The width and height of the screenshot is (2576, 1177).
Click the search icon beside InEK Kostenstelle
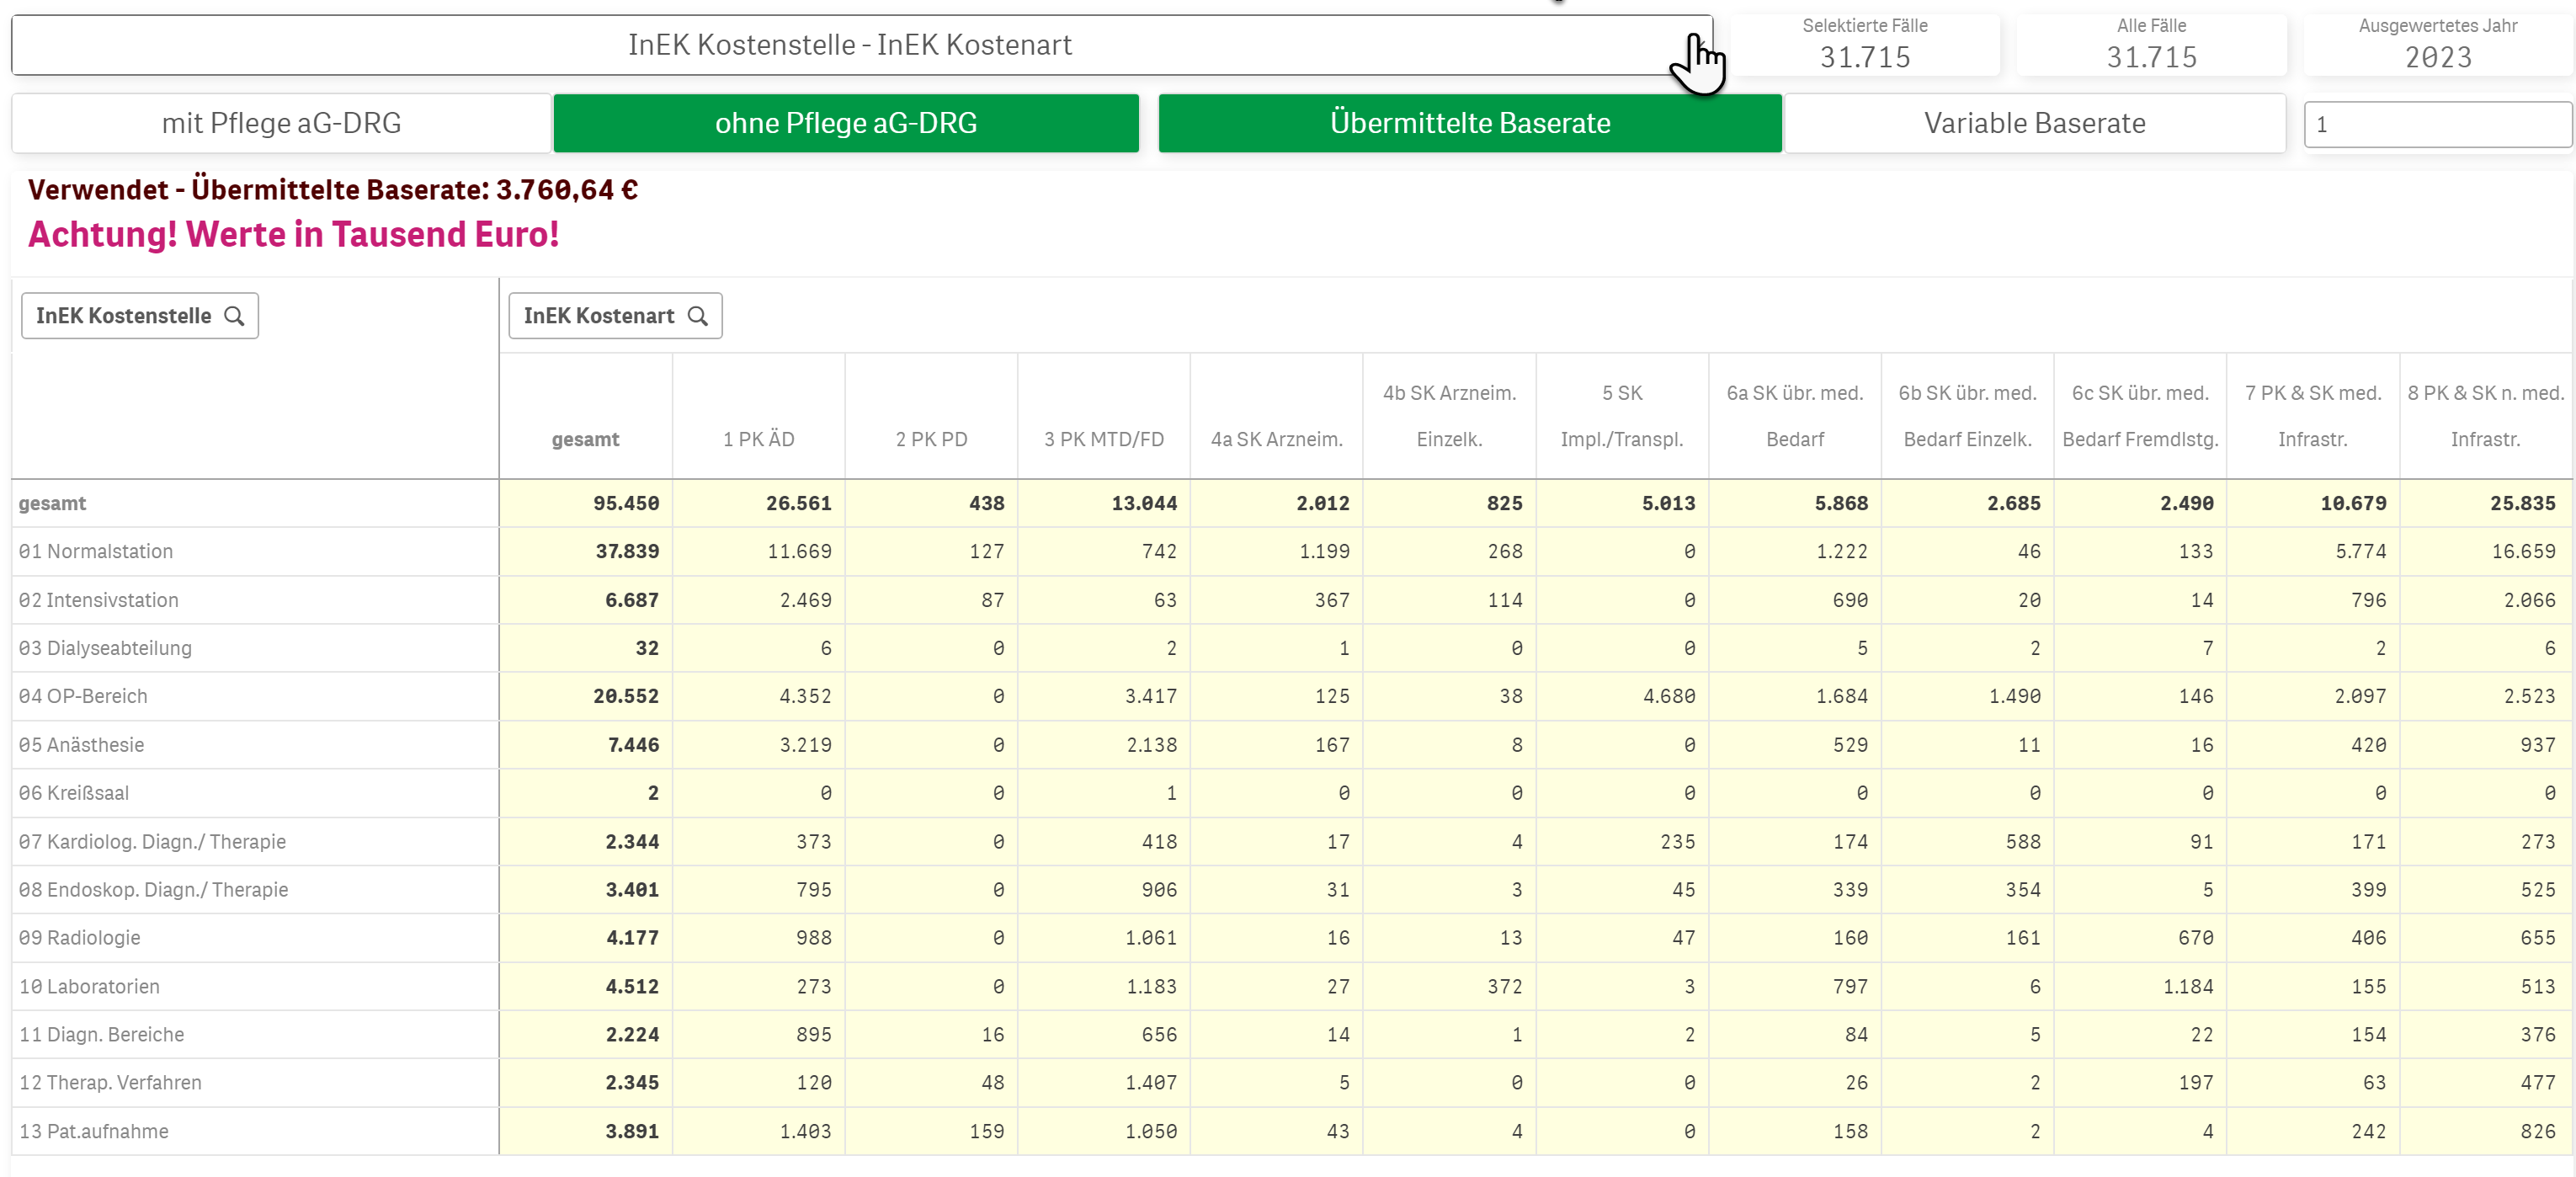coord(234,316)
